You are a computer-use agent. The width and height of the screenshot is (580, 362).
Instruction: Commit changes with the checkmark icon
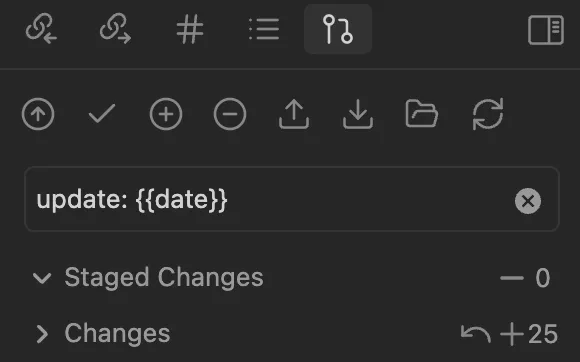(102, 114)
